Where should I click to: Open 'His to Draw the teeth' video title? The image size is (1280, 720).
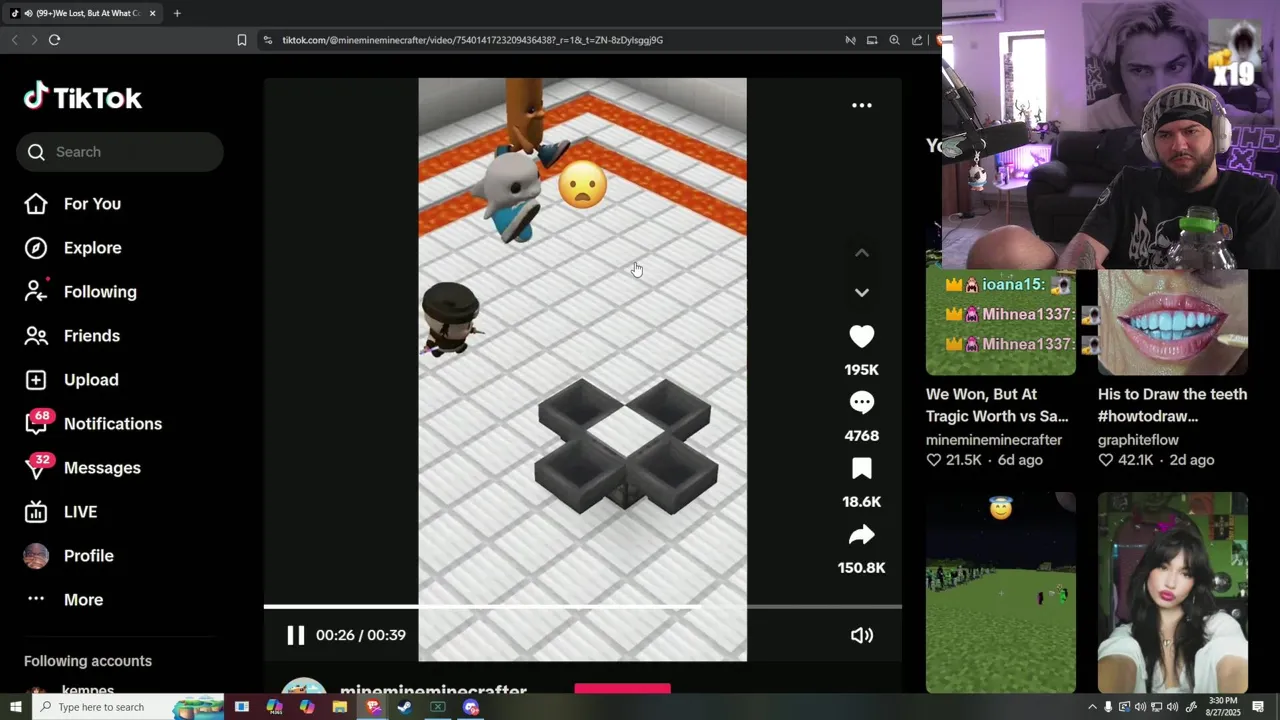pyautogui.click(x=1172, y=405)
